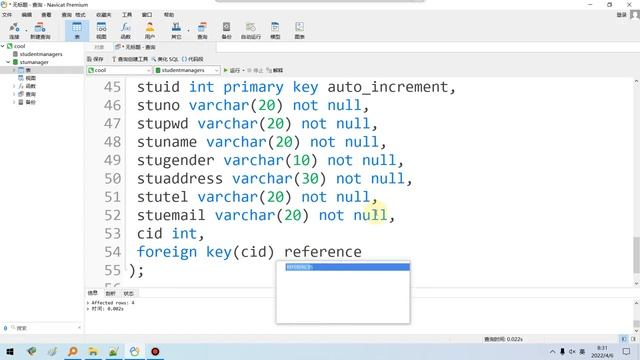This screenshot has height=360, width=640.
Task: Select the stumanager database in tree
Action: (34, 62)
